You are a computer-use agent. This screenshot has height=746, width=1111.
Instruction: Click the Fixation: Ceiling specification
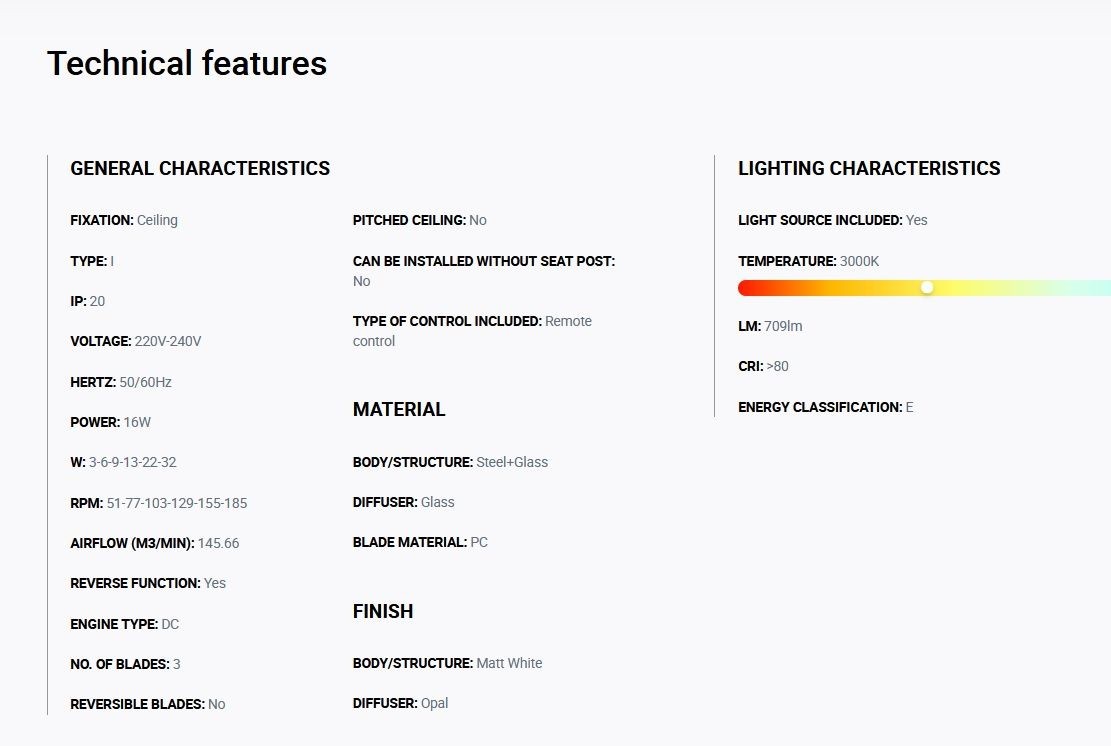point(124,220)
